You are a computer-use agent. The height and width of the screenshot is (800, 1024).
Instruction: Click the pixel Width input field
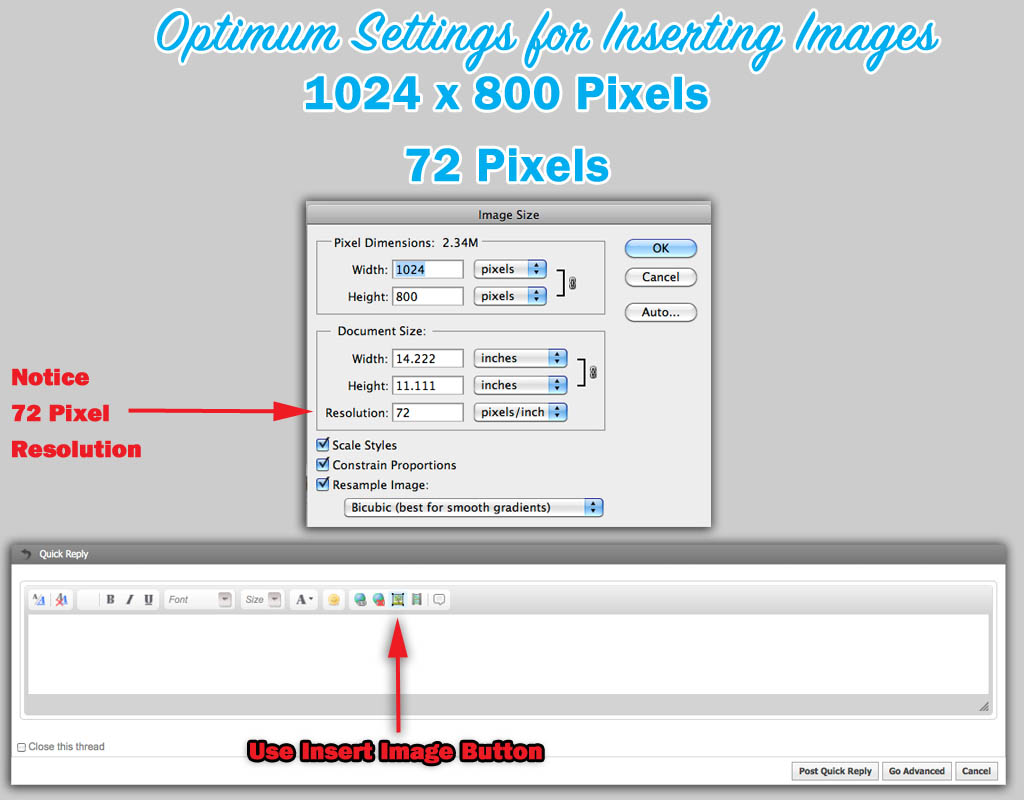[x=428, y=269]
